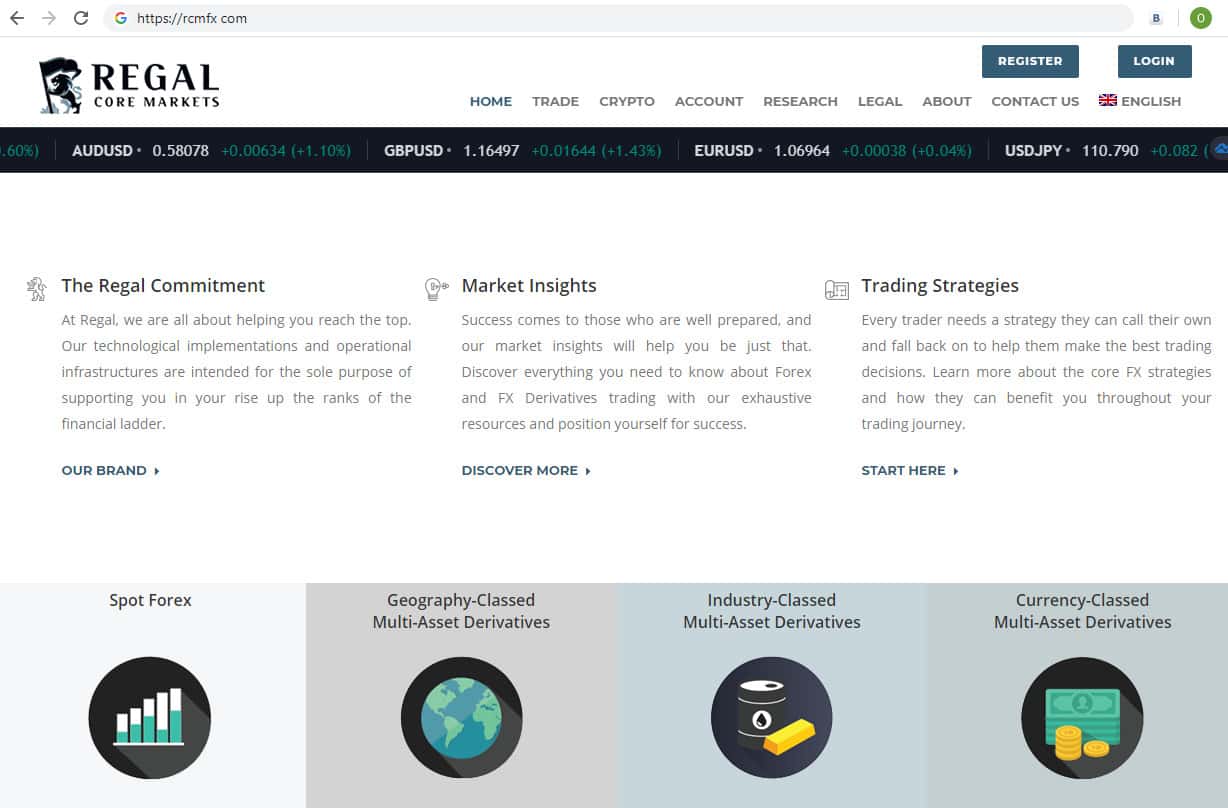Click Geography-Classed Multi-Asset Derivatives title
Screen dimensions: 1228x808
point(461,611)
